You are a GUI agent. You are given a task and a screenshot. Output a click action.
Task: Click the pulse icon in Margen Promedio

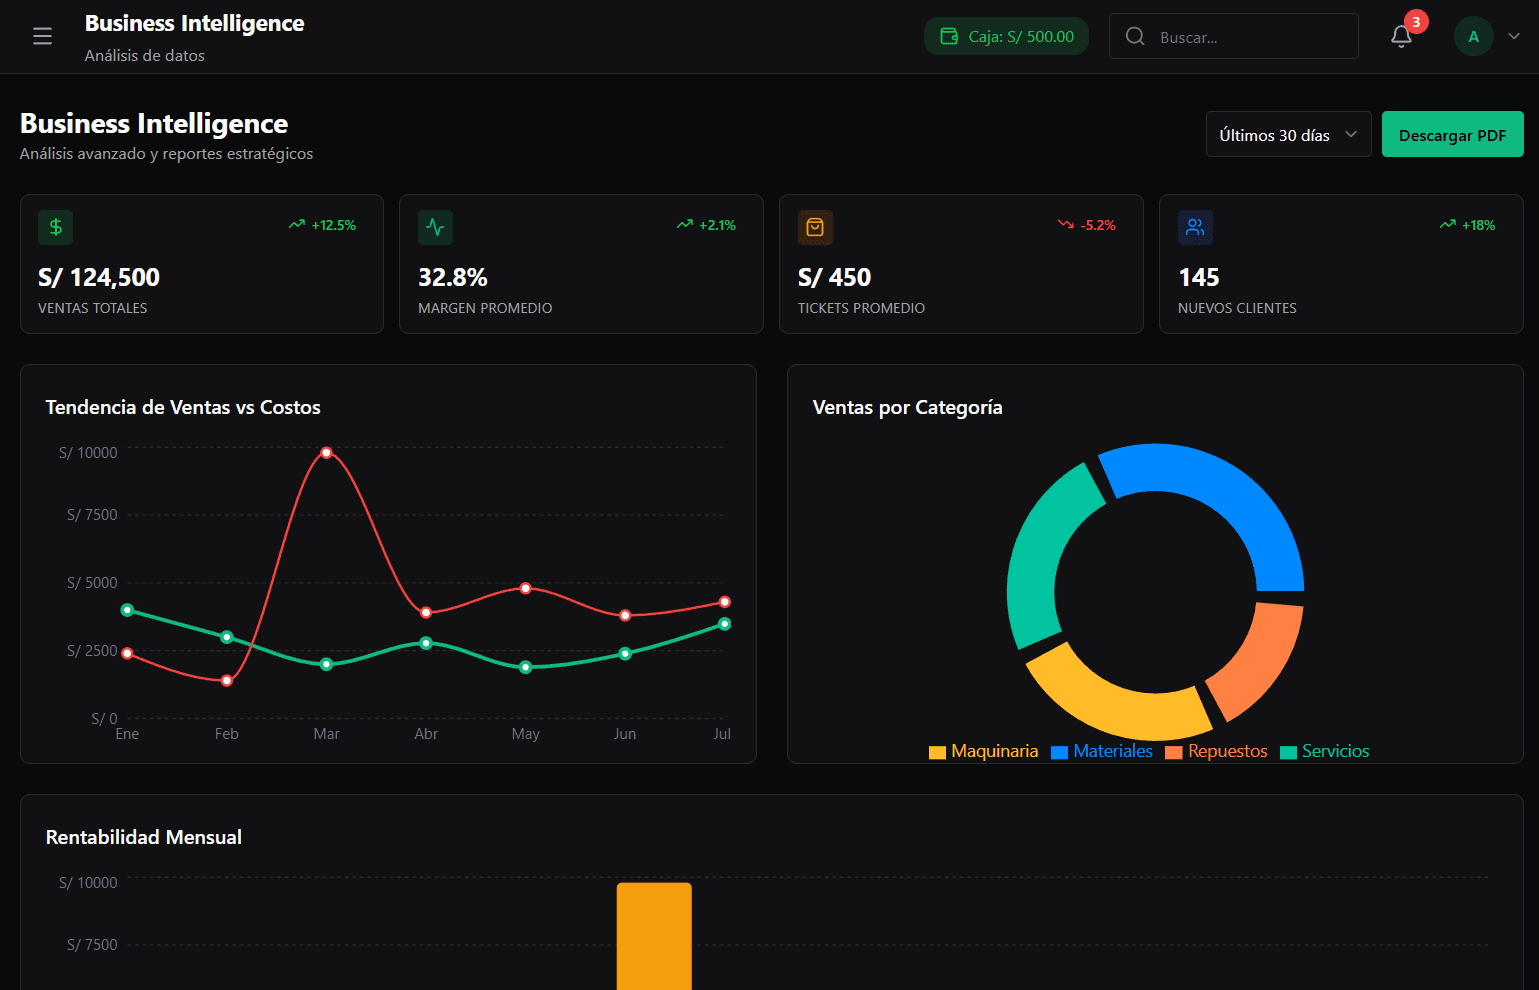point(435,227)
